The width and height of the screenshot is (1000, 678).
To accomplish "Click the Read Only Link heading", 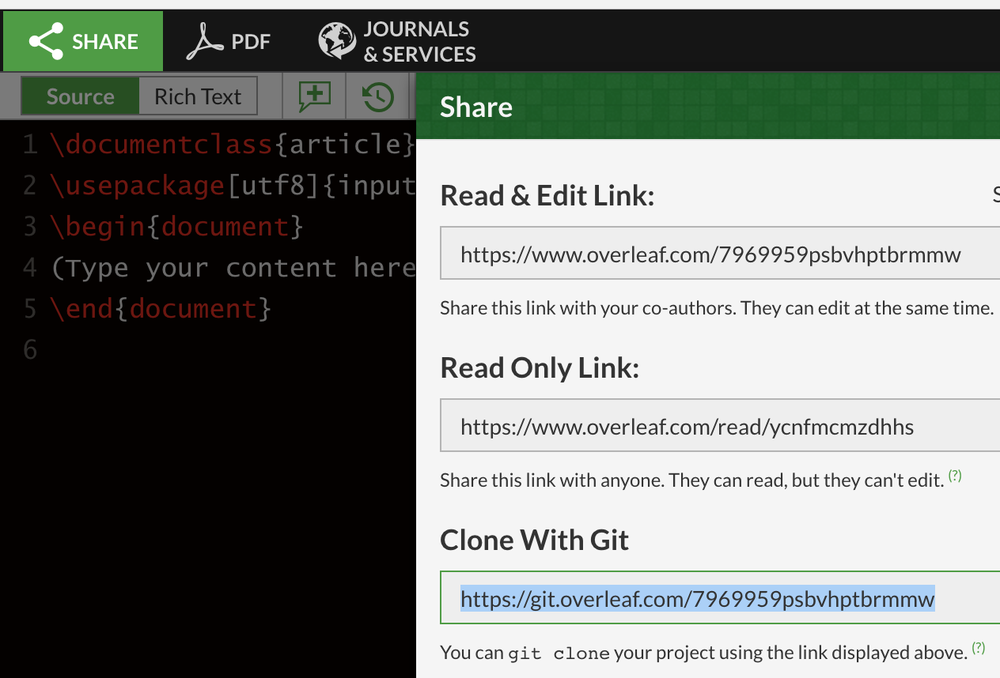I will point(540,368).
